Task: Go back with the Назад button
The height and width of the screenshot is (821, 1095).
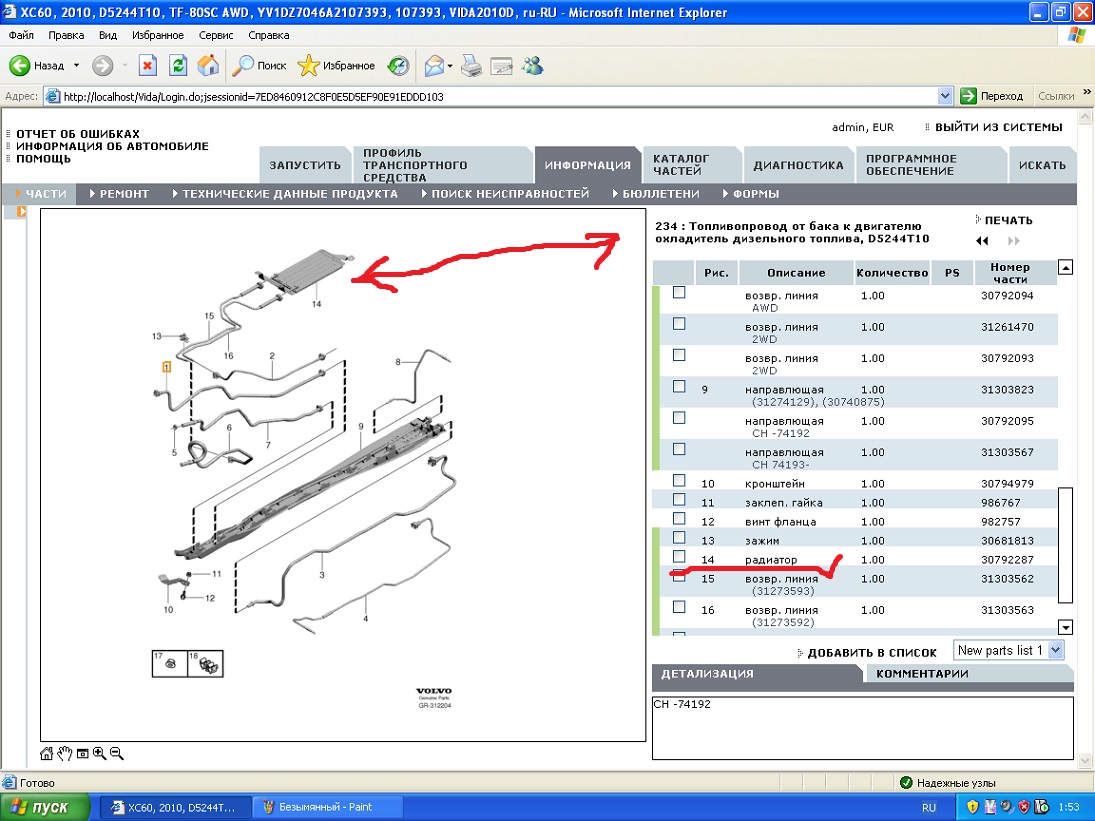Action: coord(36,66)
